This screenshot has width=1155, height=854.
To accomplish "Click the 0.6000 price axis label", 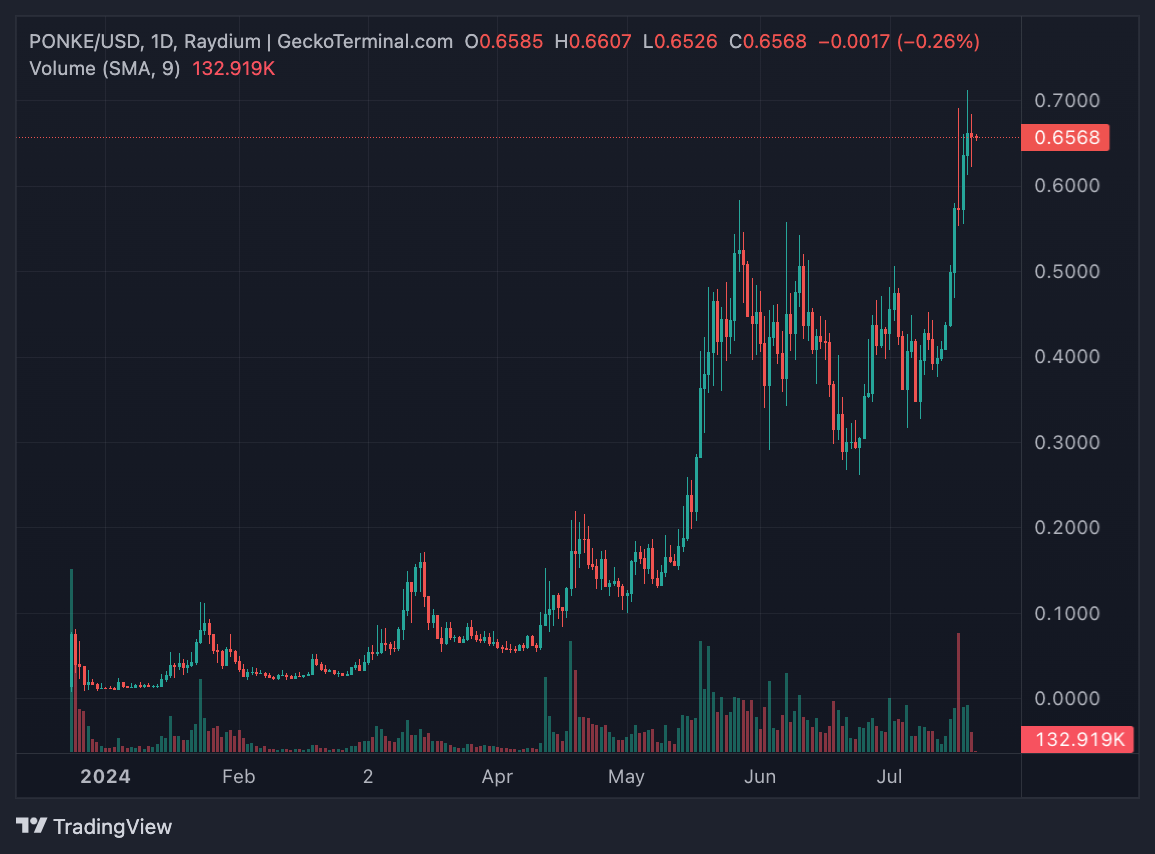I will pyautogui.click(x=1067, y=186).
